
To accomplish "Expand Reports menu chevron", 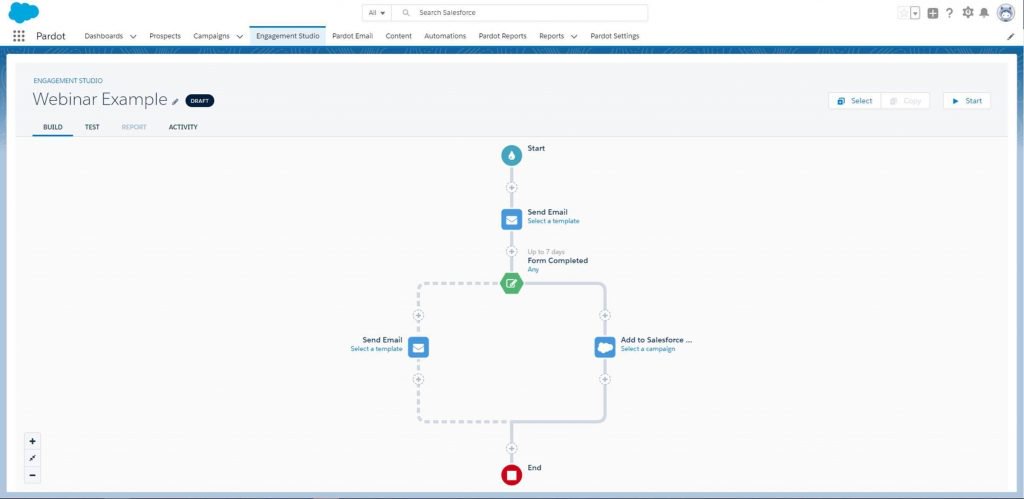I will [x=574, y=37].
